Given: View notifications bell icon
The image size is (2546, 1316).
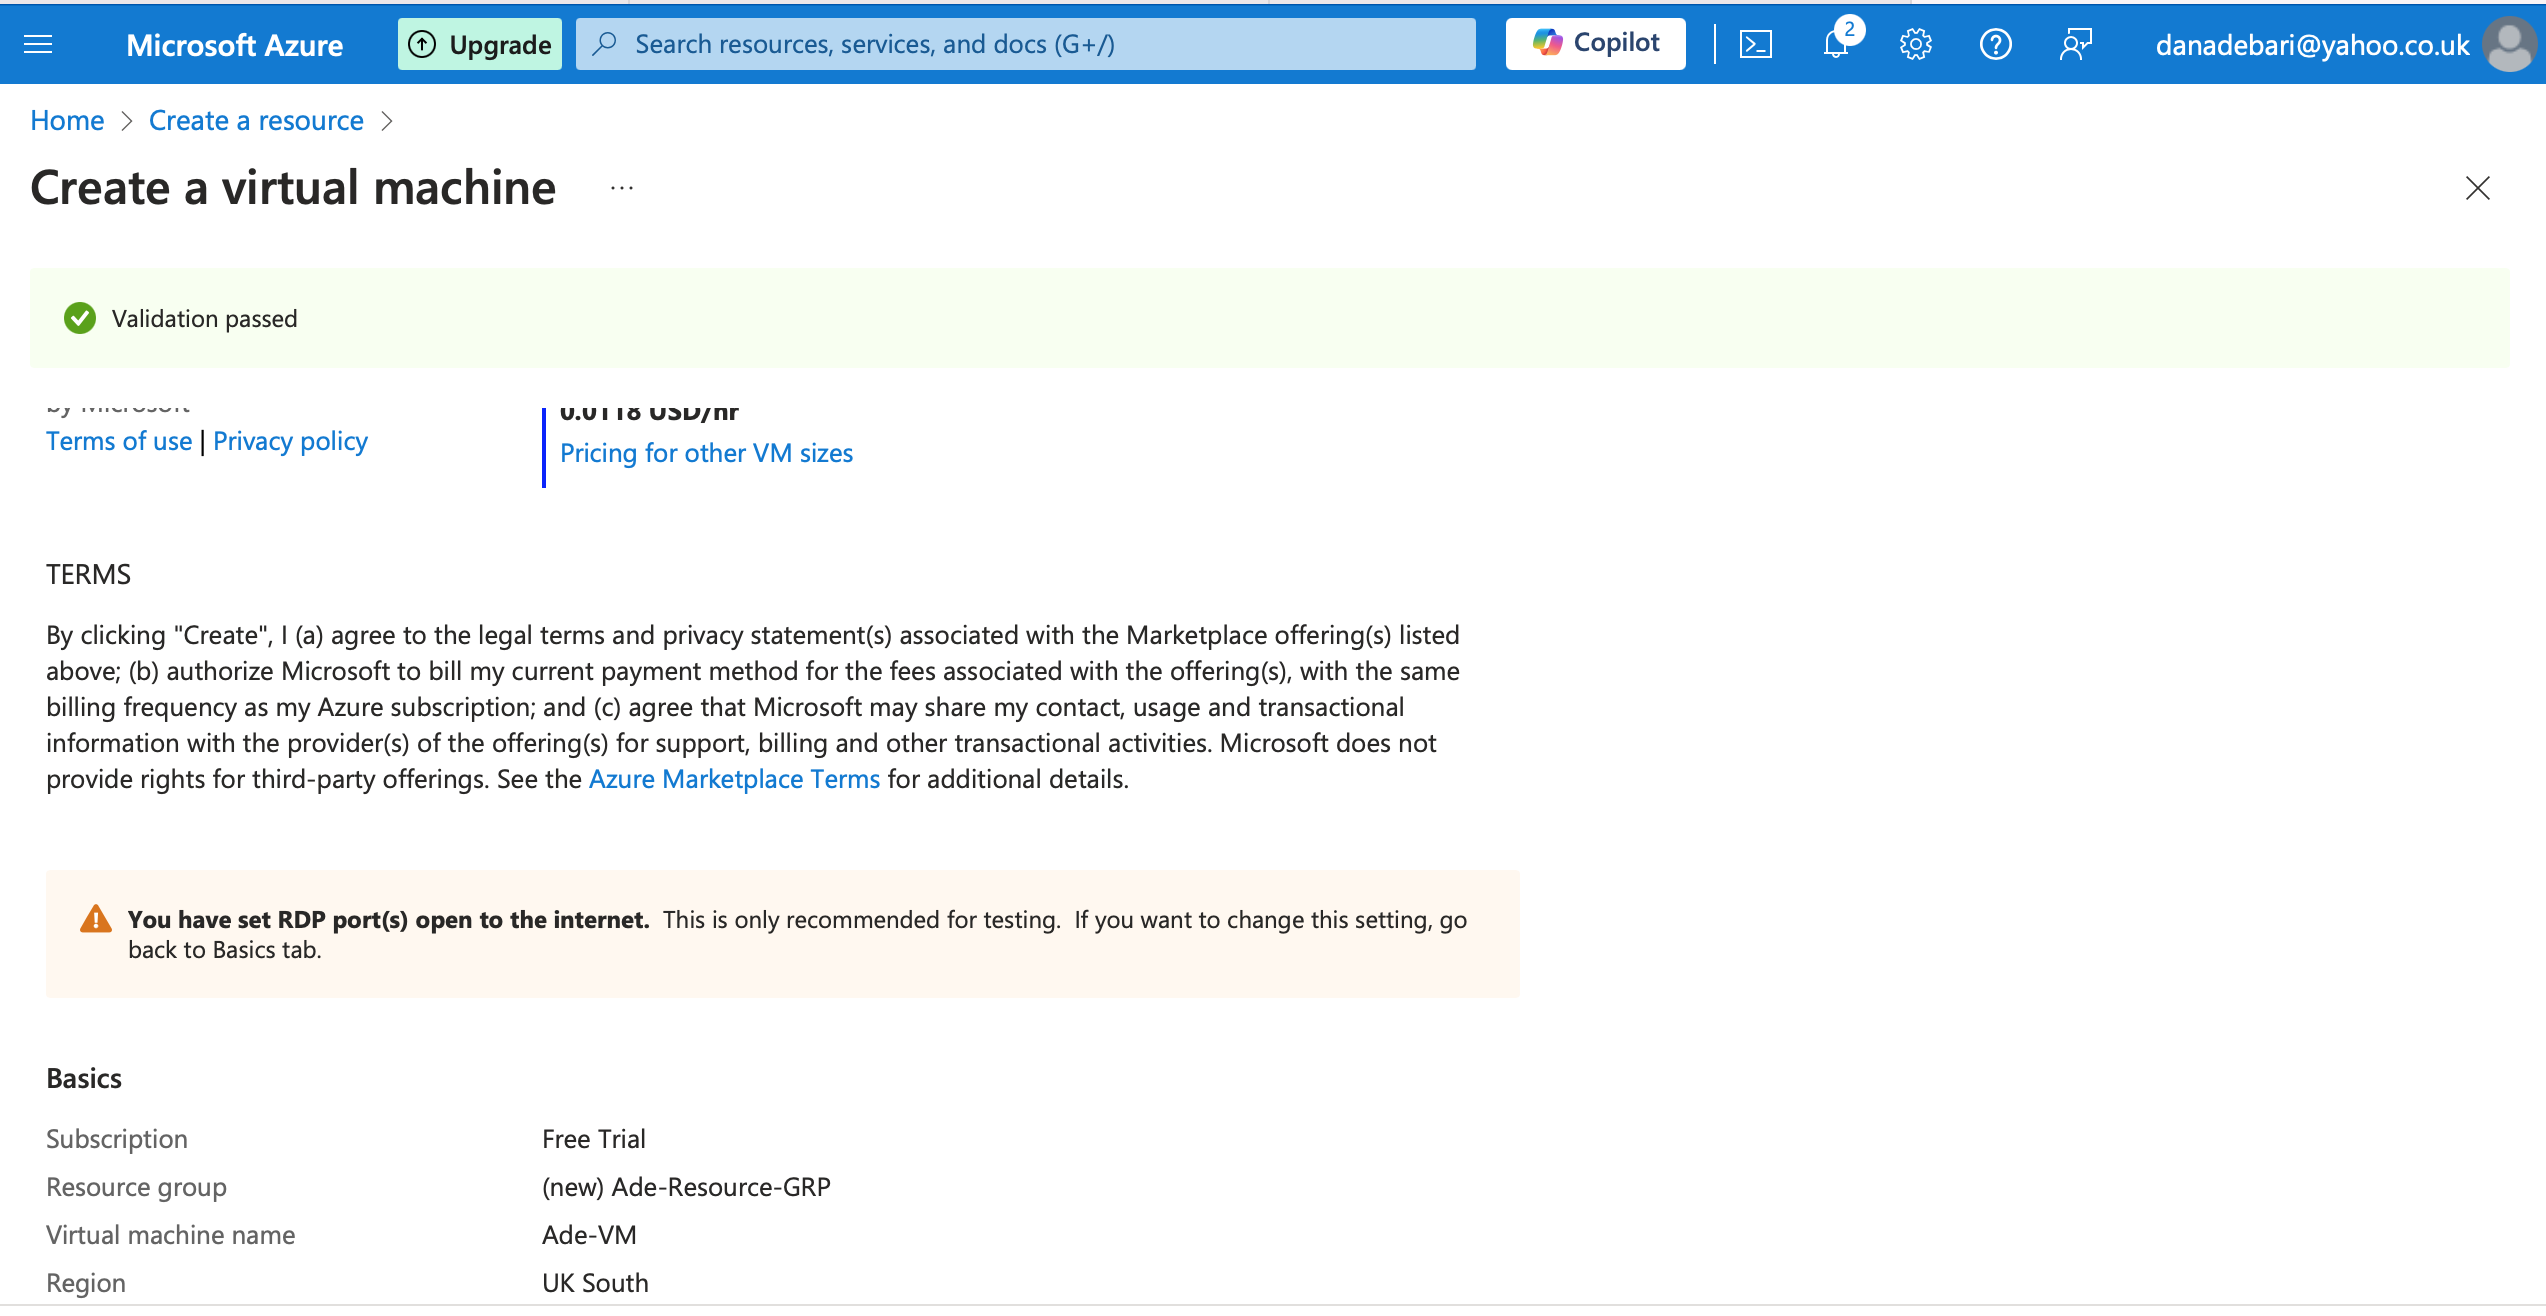Looking at the screenshot, I should [x=1836, y=44].
